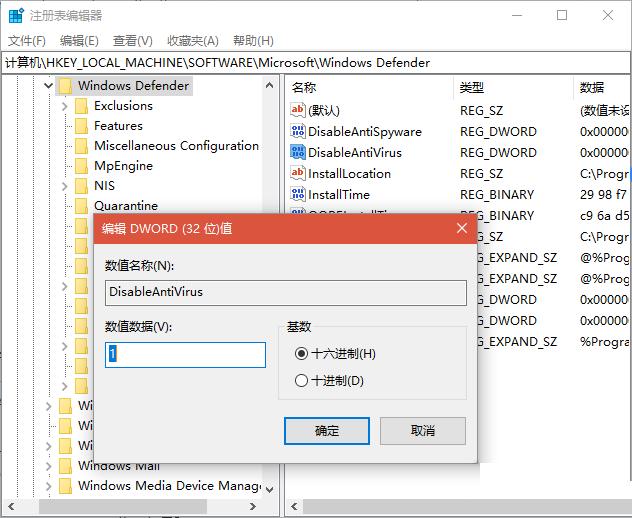Click the MpEngine folder icon
This screenshot has height=518, width=632.
coord(81,166)
